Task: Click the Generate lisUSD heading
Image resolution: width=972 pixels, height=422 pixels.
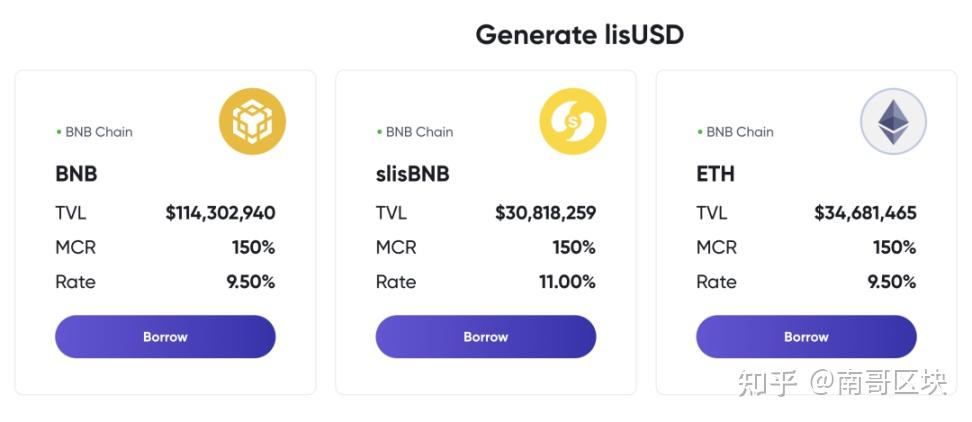Action: [x=580, y=35]
